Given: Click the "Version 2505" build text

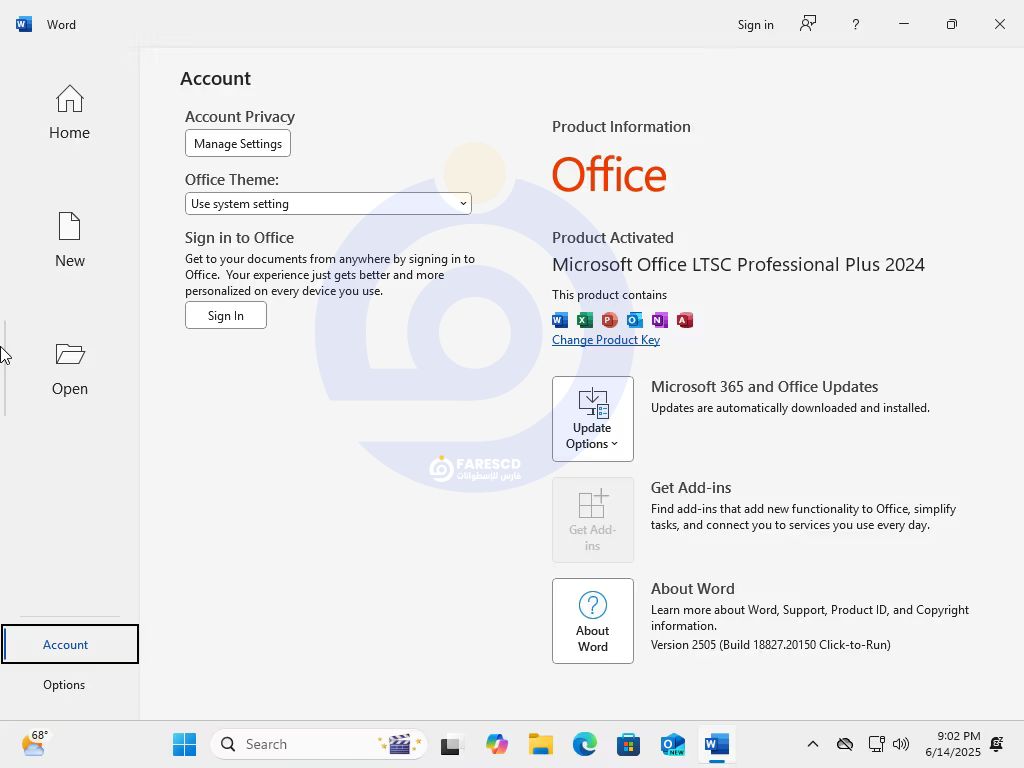Looking at the screenshot, I should [771, 645].
